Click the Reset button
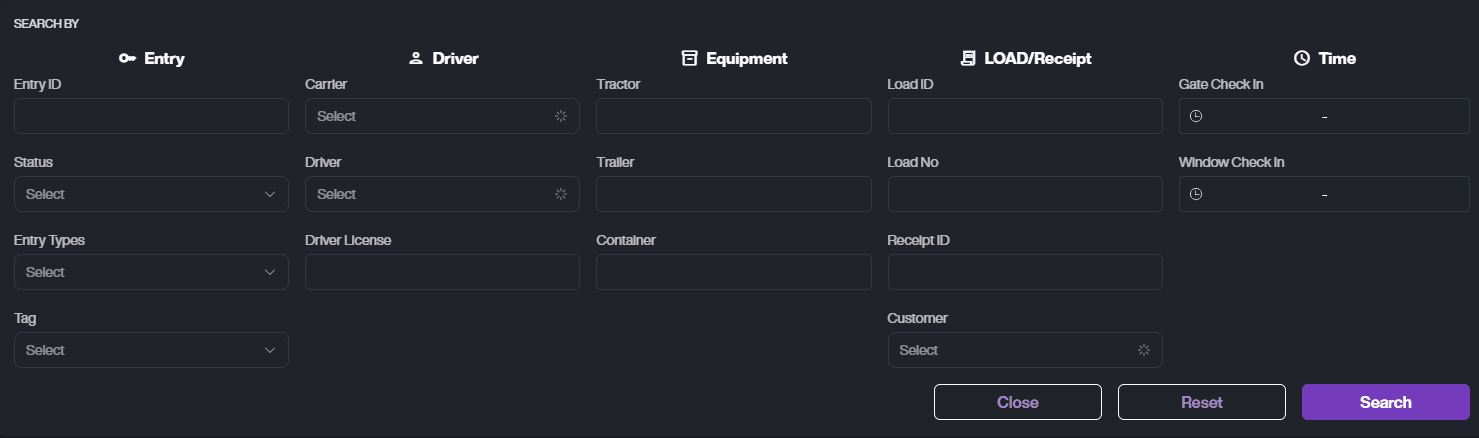Image resolution: width=1479 pixels, height=438 pixels. coord(1201,402)
